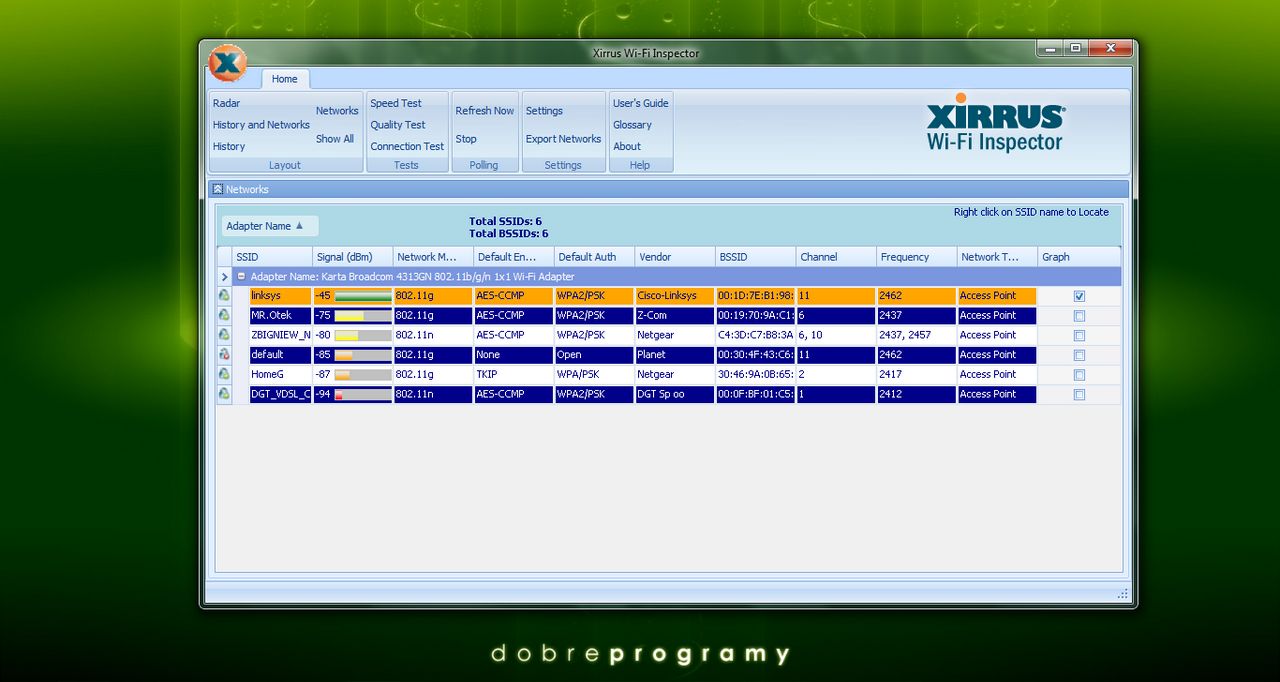Image resolution: width=1280 pixels, height=682 pixels.
Task: Select the linksys SSID cell
Action: (x=281, y=296)
